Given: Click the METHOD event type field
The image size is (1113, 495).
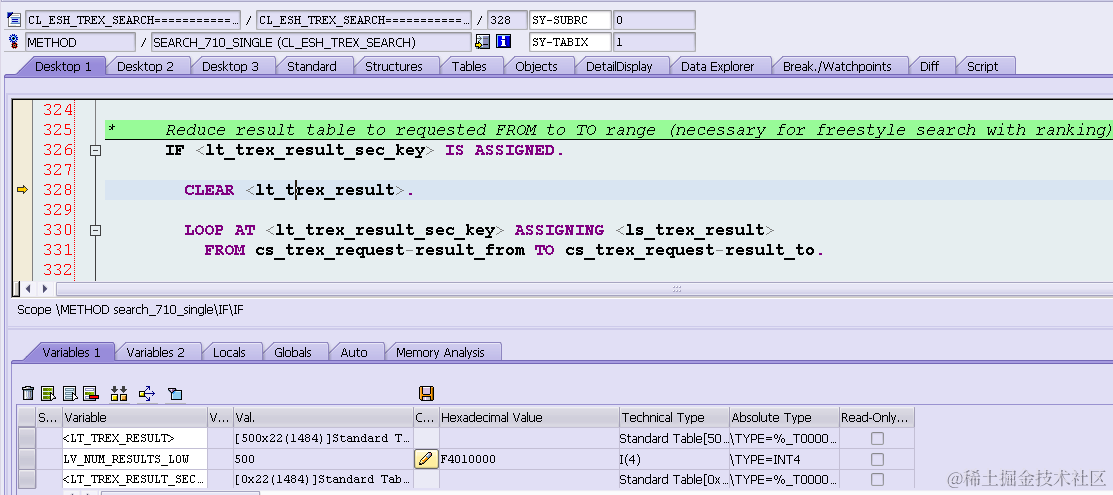Looking at the screenshot, I should coord(80,42).
